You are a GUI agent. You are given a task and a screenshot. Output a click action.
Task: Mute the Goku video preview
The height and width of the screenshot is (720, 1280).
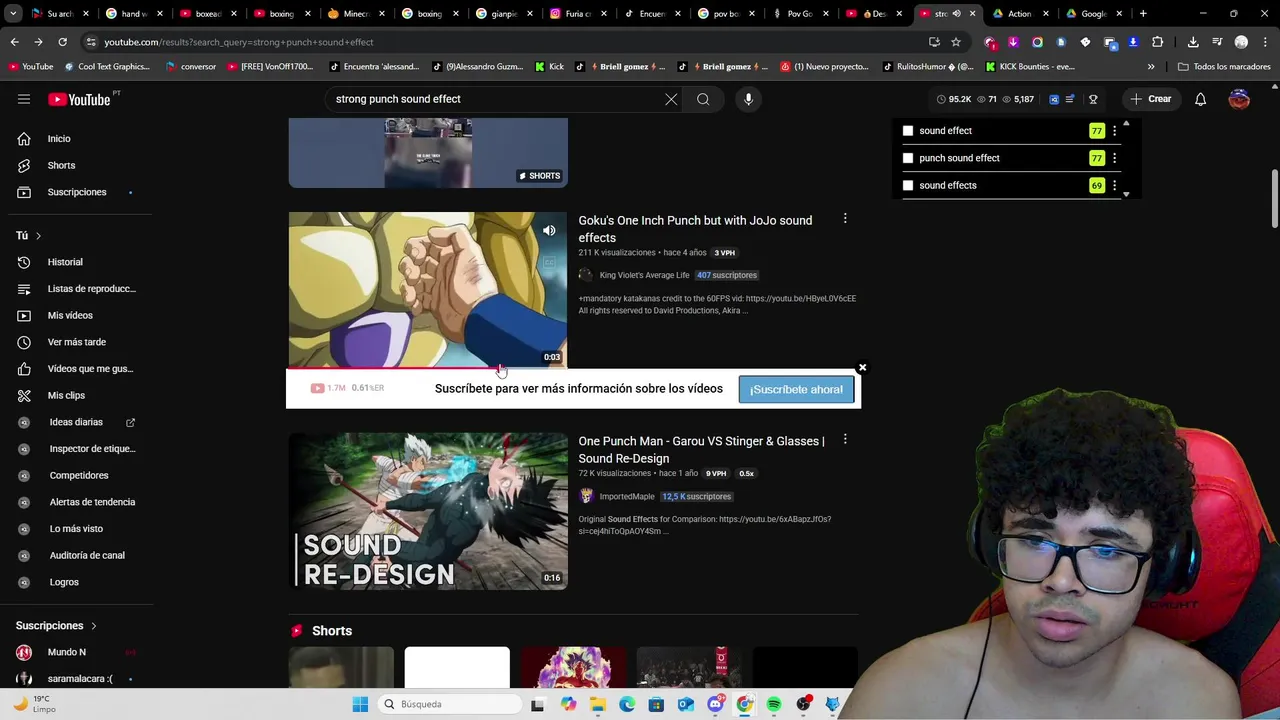pyautogui.click(x=549, y=231)
